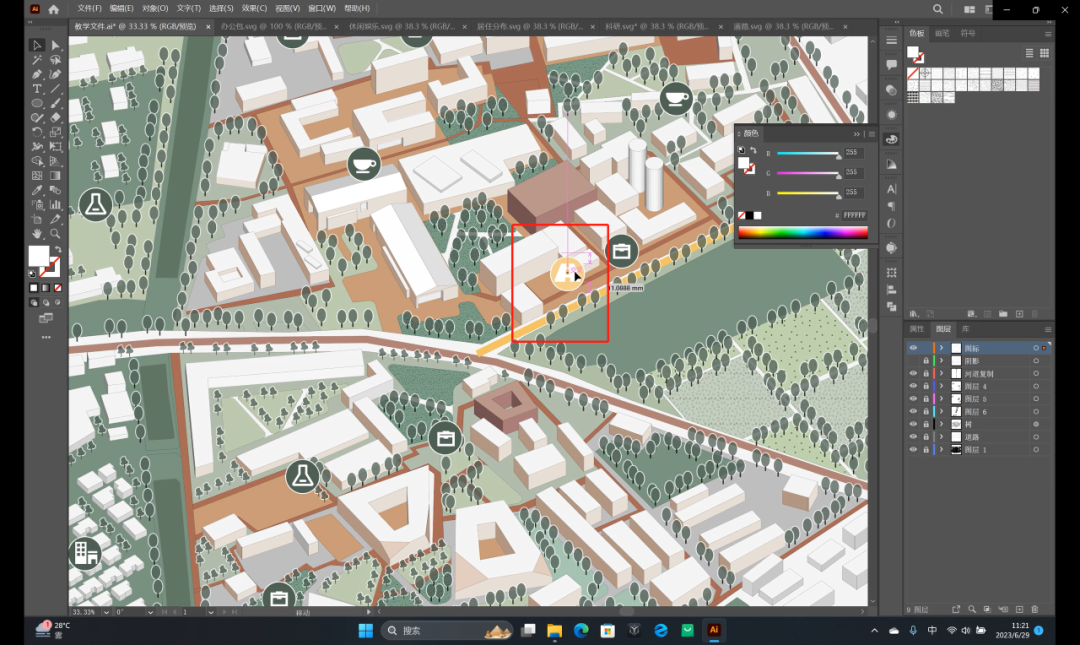The width and height of the screenshot is (1080, 645).
Task: Show swatches in list view
Action: point(1029,53)
